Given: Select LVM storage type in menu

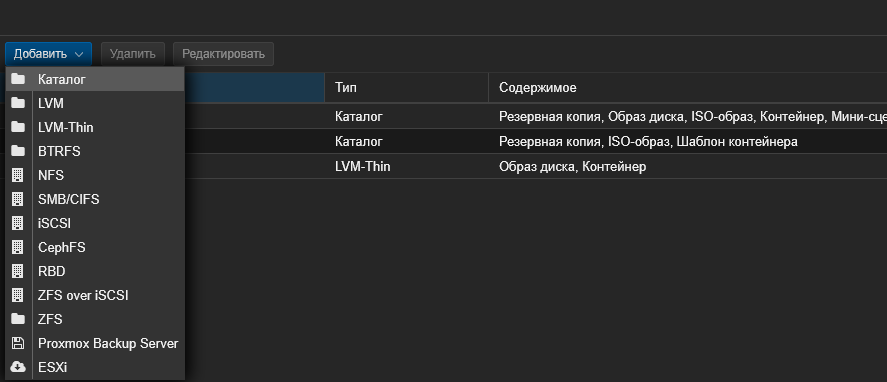Looking at the screenshot, I should pyautogui.click(x=95, y=103).
